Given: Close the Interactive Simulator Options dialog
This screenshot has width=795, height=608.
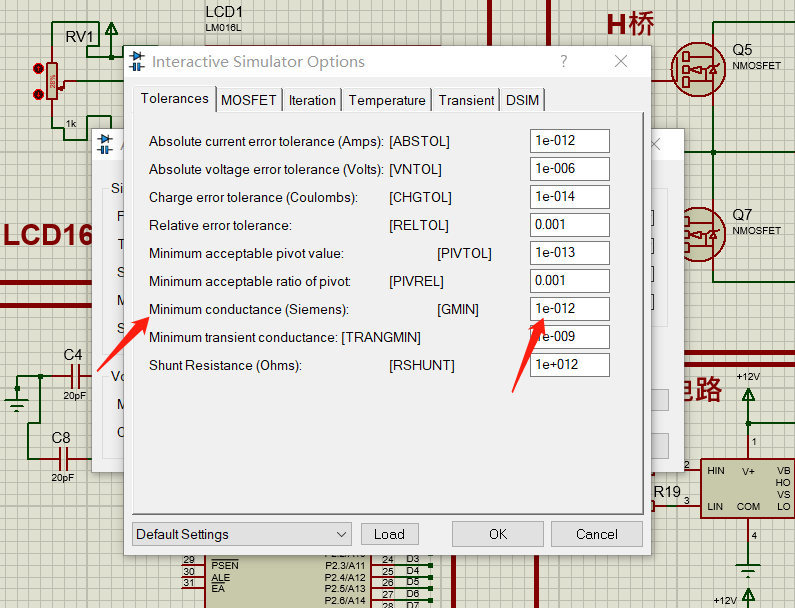Looking at the screenshot, I should 621,61.
